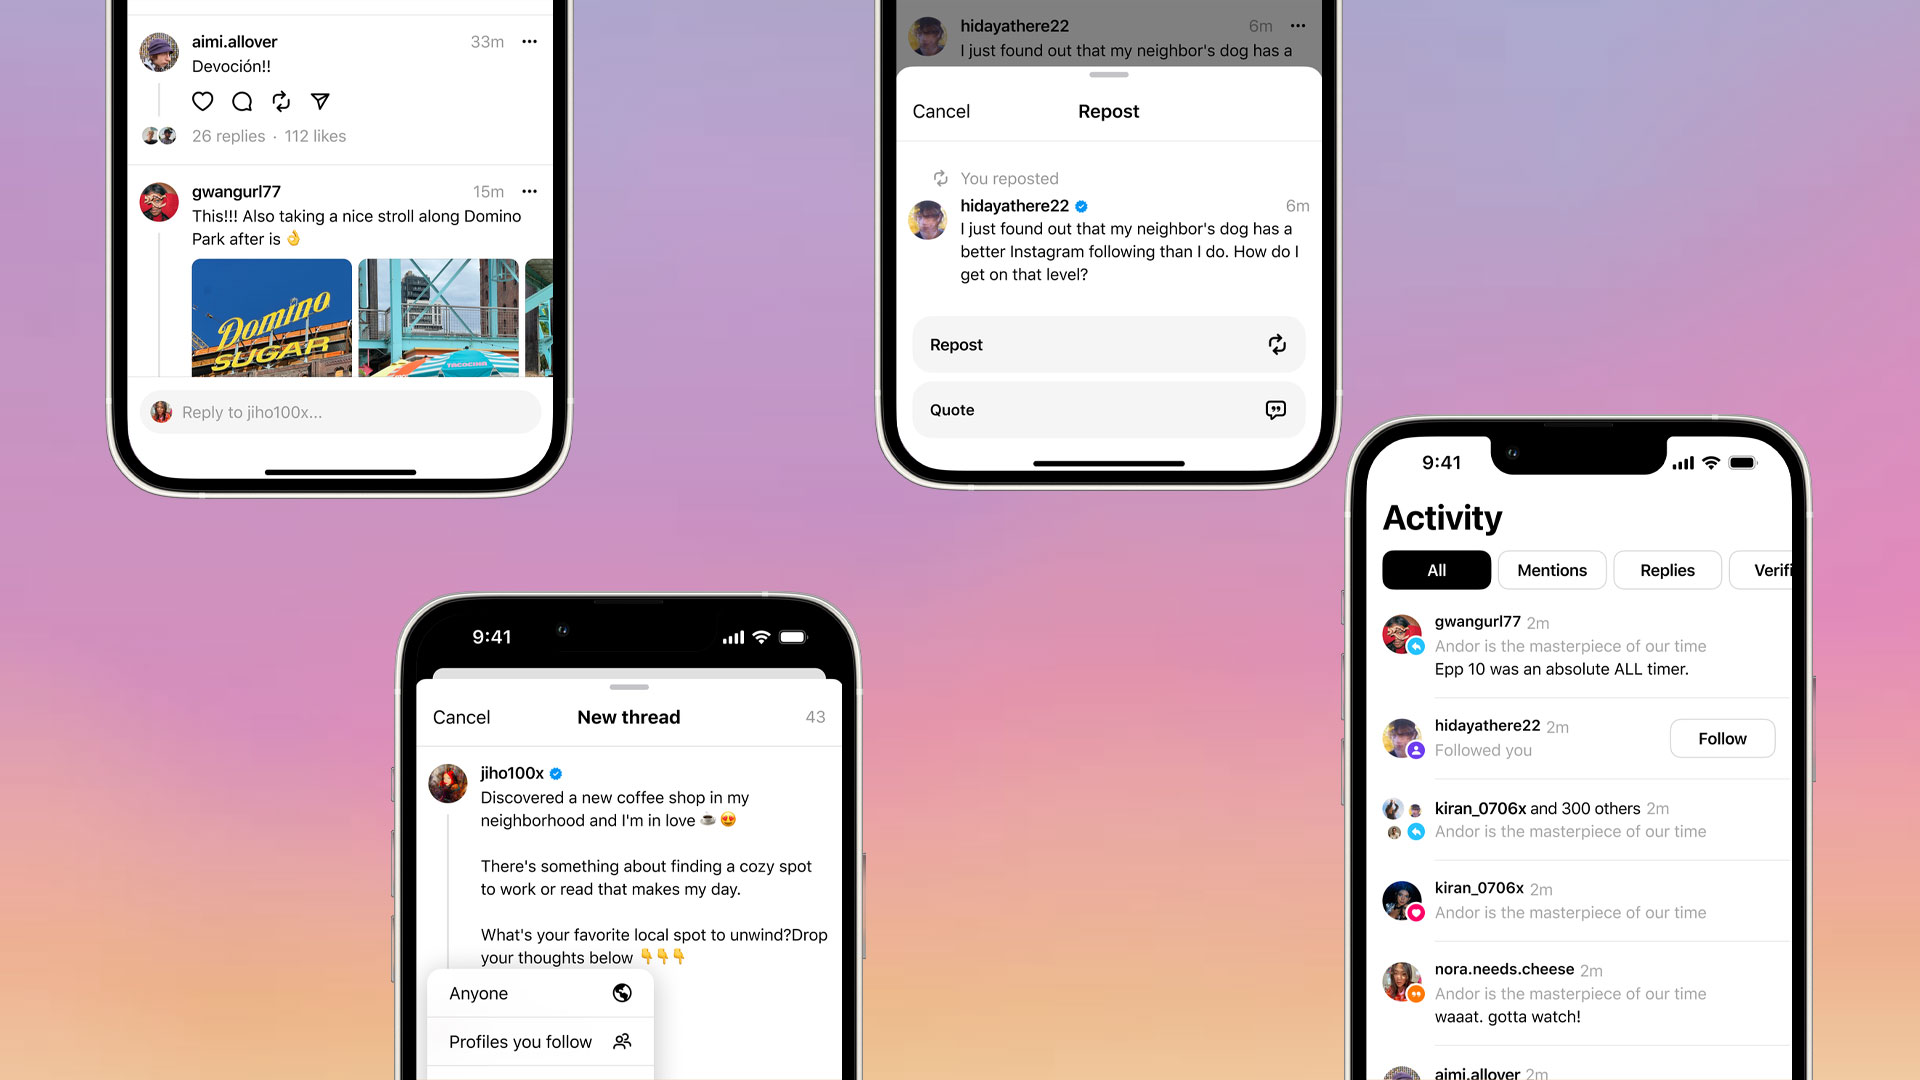
Task: Select the Mentions tab in Activity
Action: click(x=1551, y=570)
